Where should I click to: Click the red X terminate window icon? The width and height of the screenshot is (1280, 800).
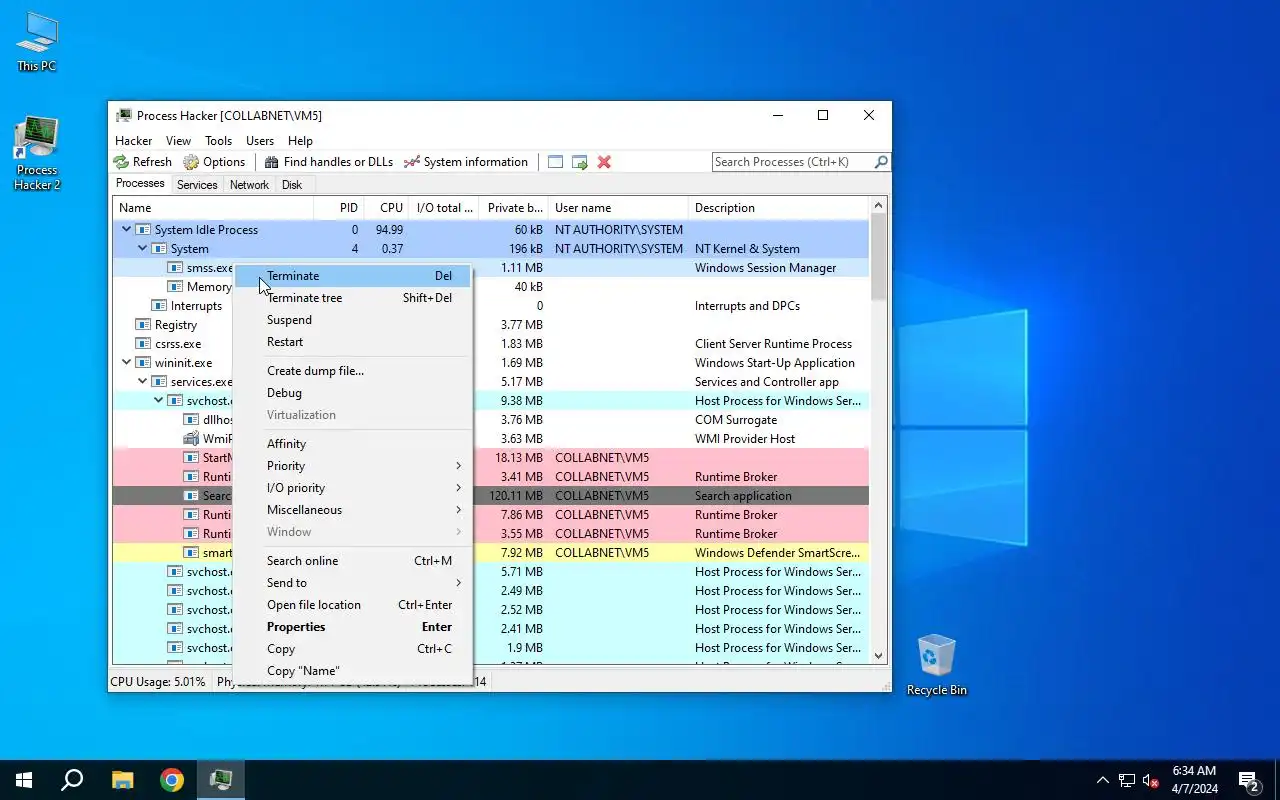604,162
